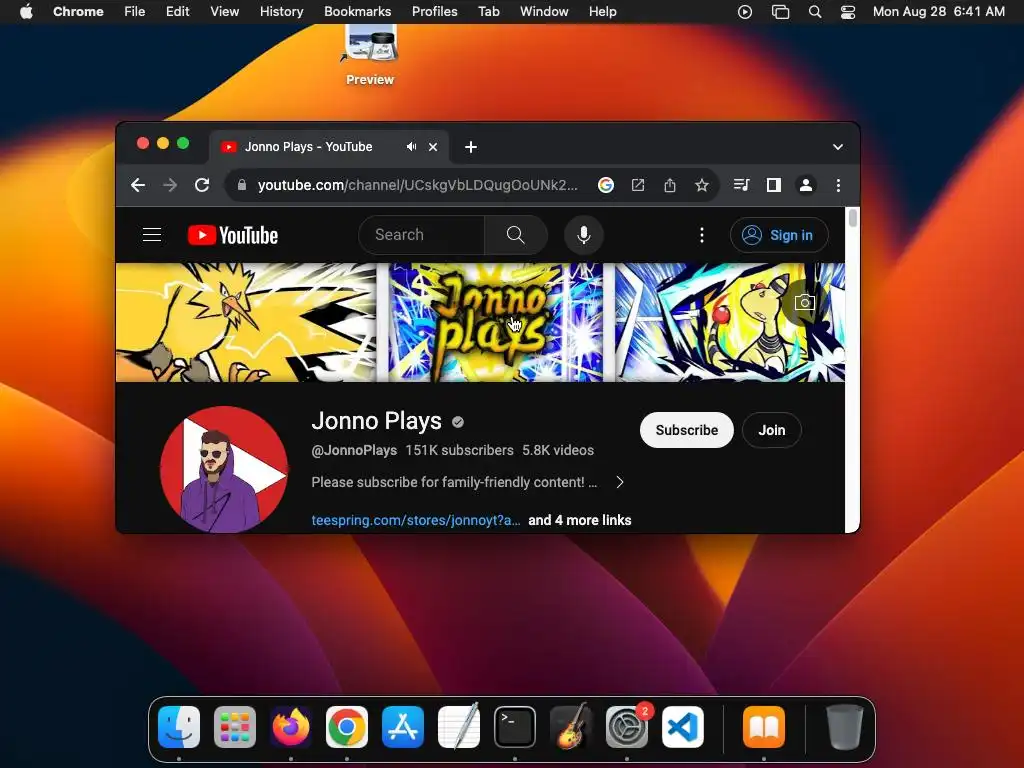Click the Google icon in the address bar

(x=606, y=185)
